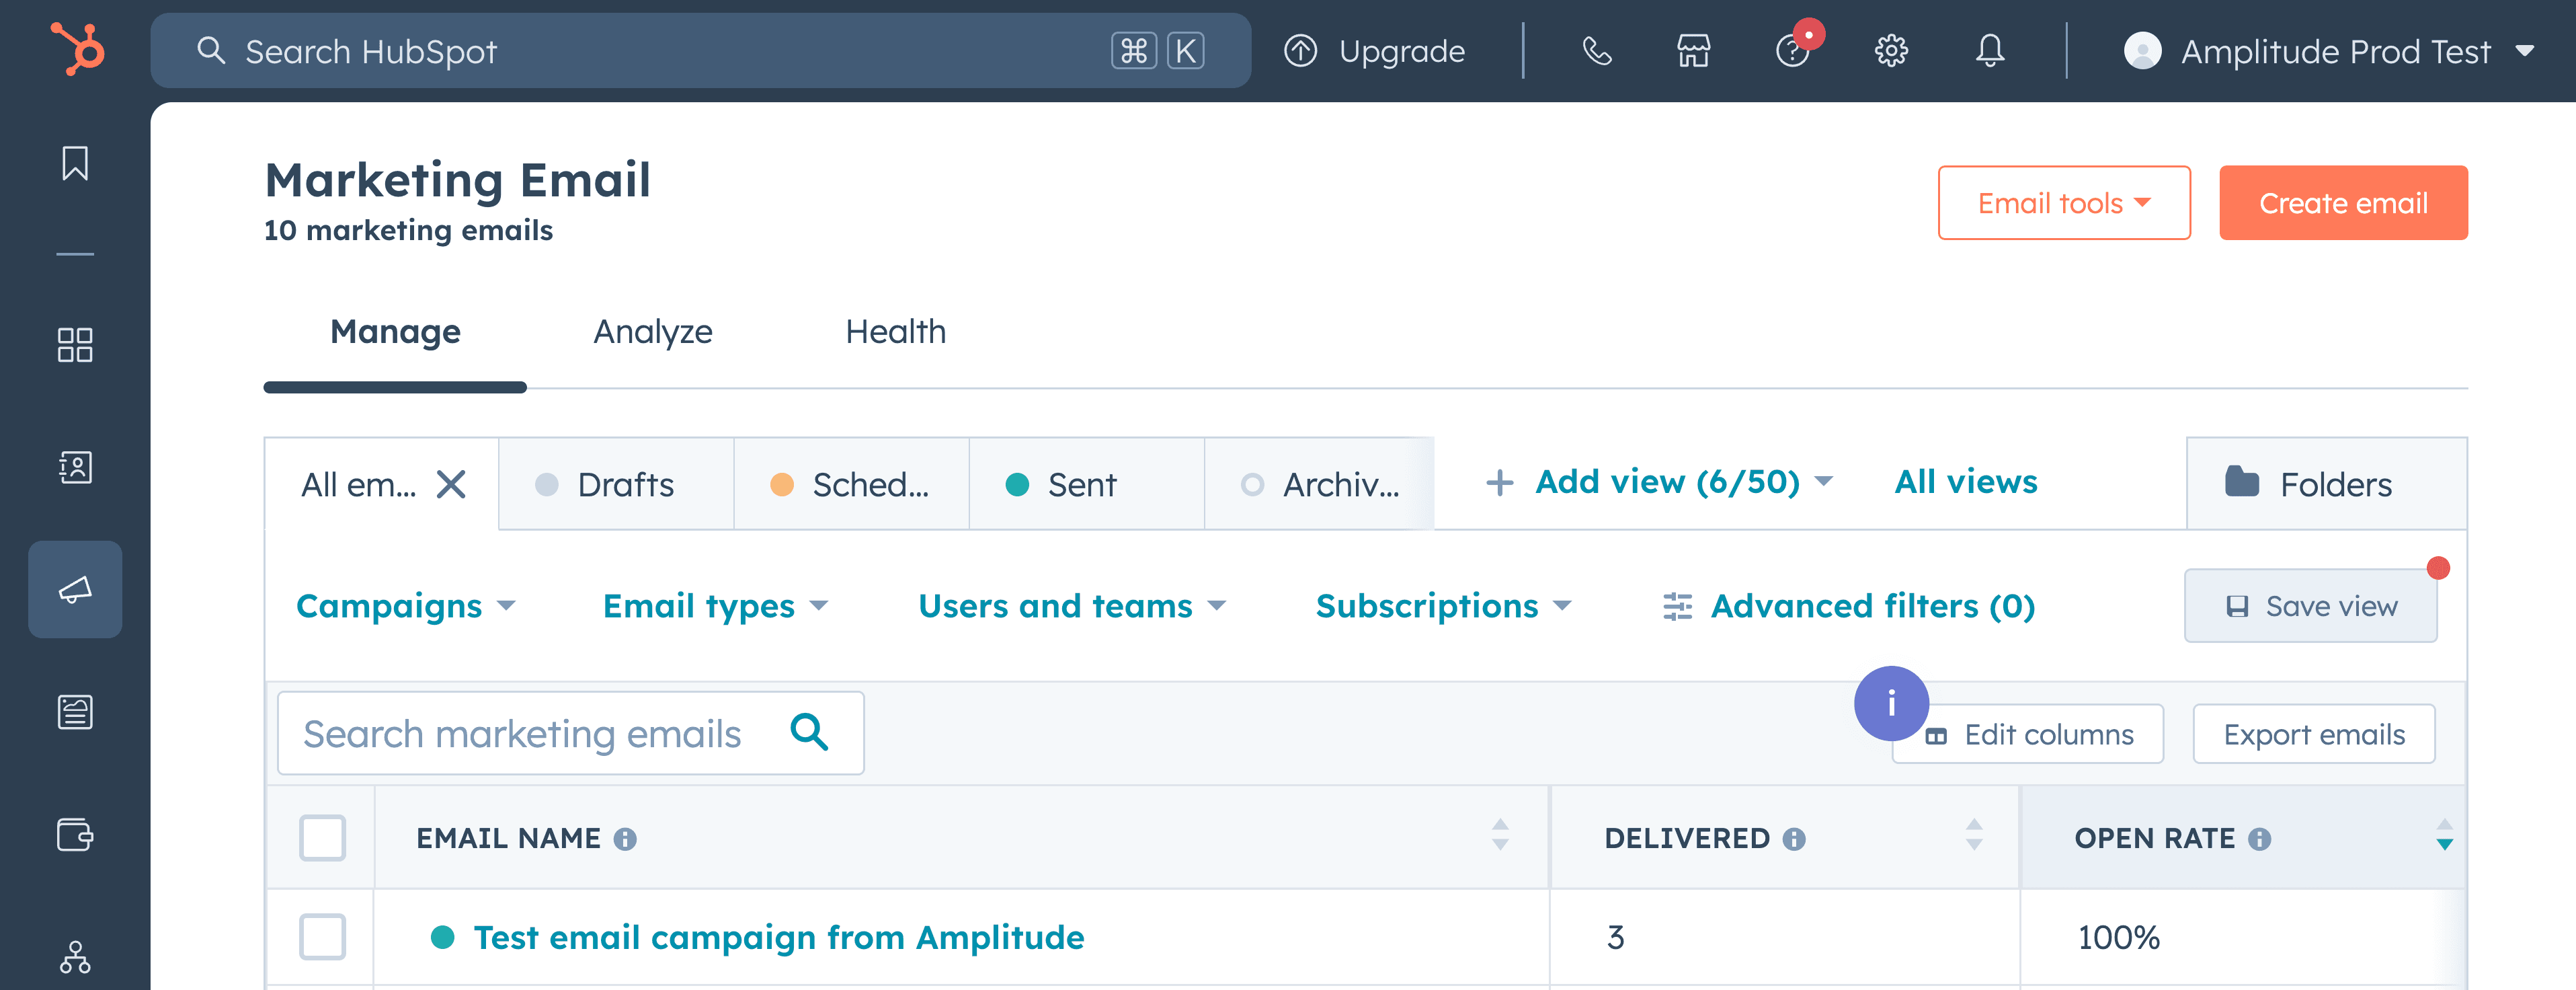
Task: Expand the Email types filter
Action: point(714,605)
